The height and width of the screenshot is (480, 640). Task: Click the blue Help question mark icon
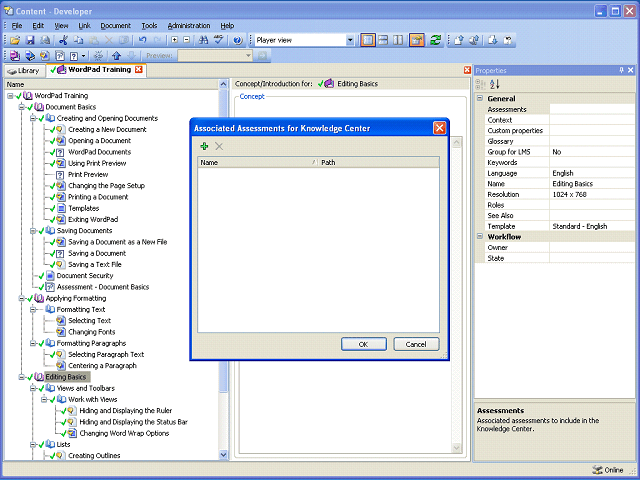click(238, 40)
